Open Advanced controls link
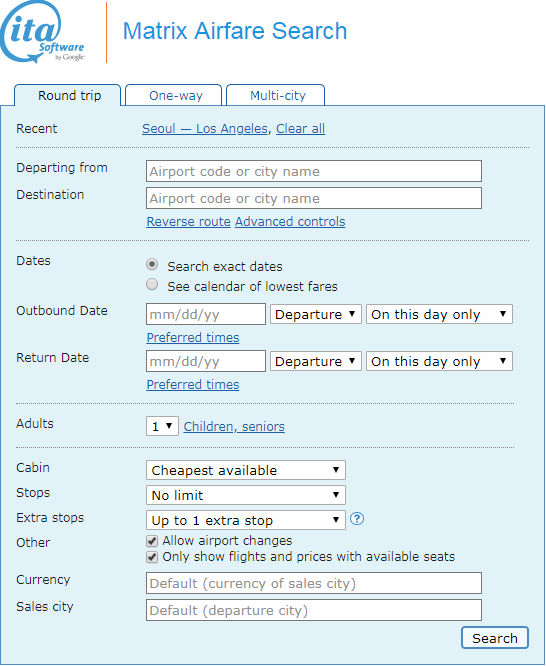The image size is (546, 666). pyautogui.click(x=290, y=222)
